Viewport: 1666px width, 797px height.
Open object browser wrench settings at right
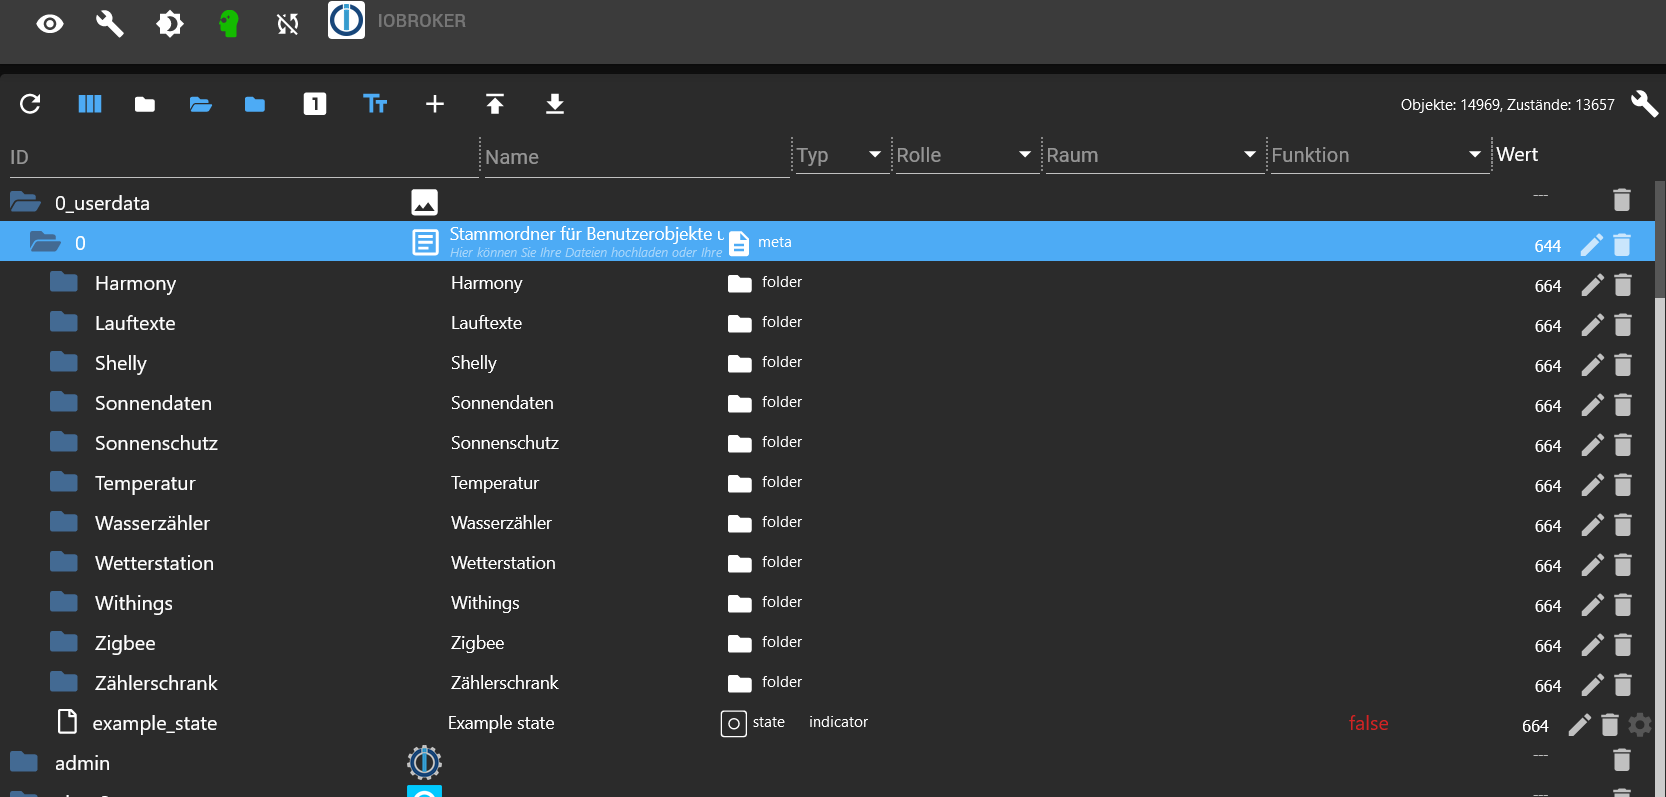pyautogui.click(x=1644, y=103)
